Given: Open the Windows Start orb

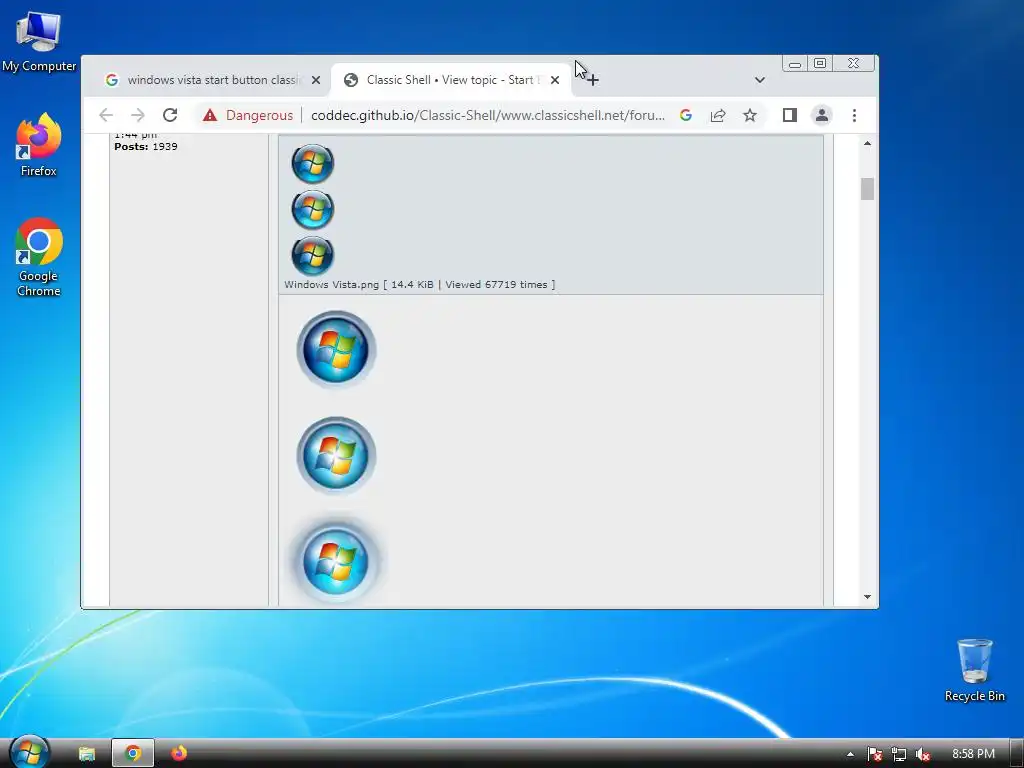Looking at the screenshot, I should [x=29, y=752].
